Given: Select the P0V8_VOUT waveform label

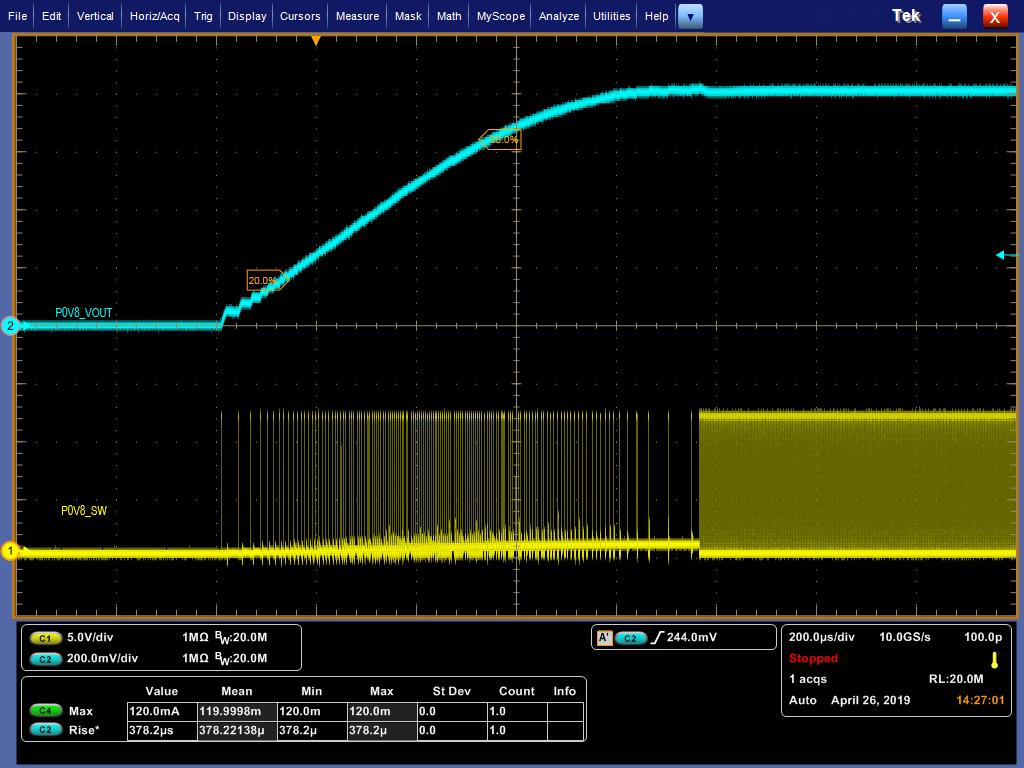Looking at the screenshot, I should [x=84, y=313].
